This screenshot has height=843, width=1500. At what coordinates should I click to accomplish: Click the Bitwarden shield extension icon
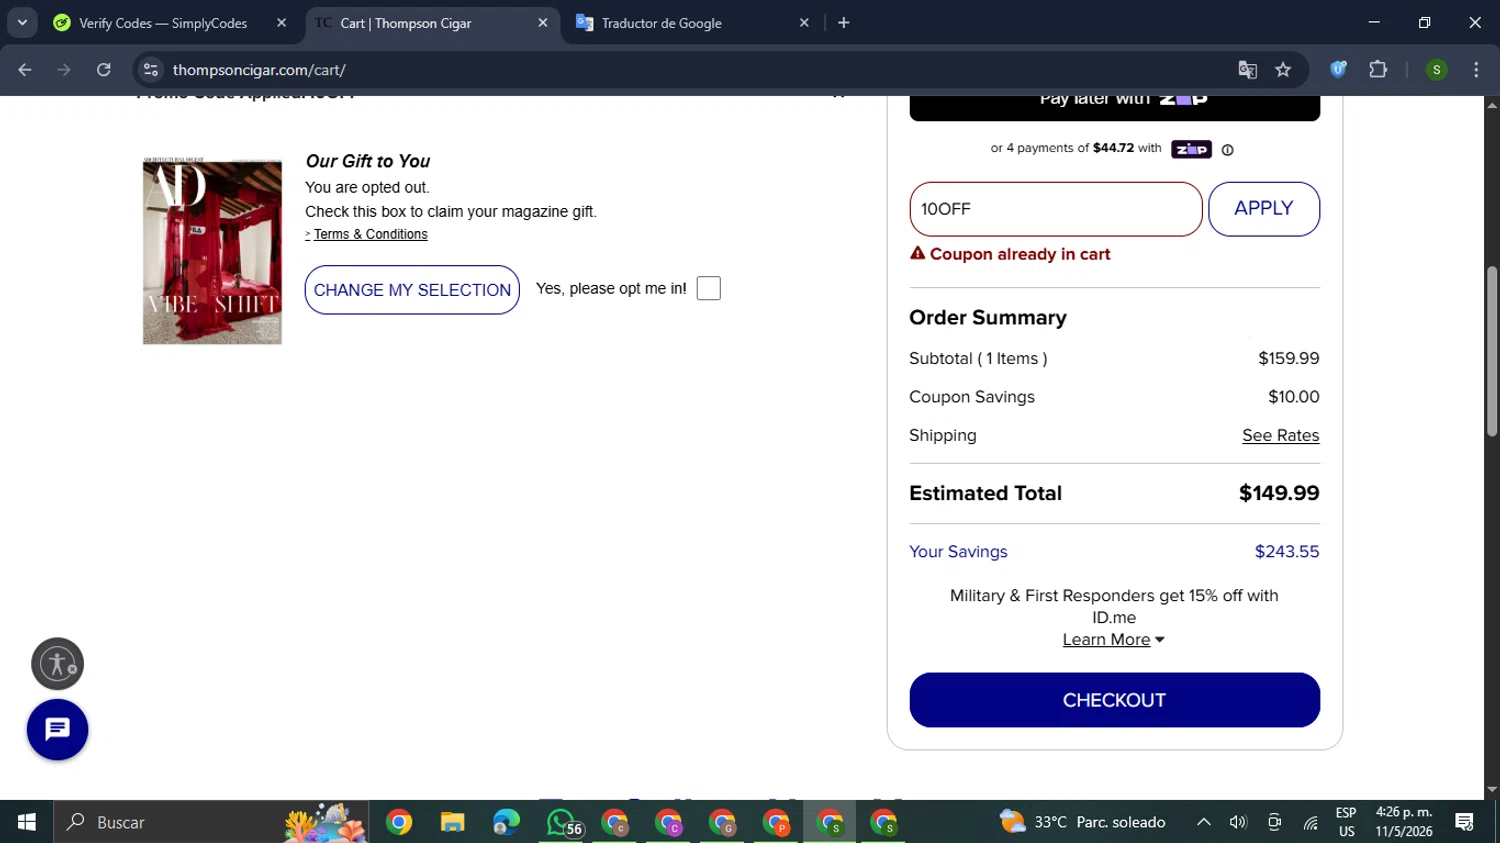click(1338, 70)
